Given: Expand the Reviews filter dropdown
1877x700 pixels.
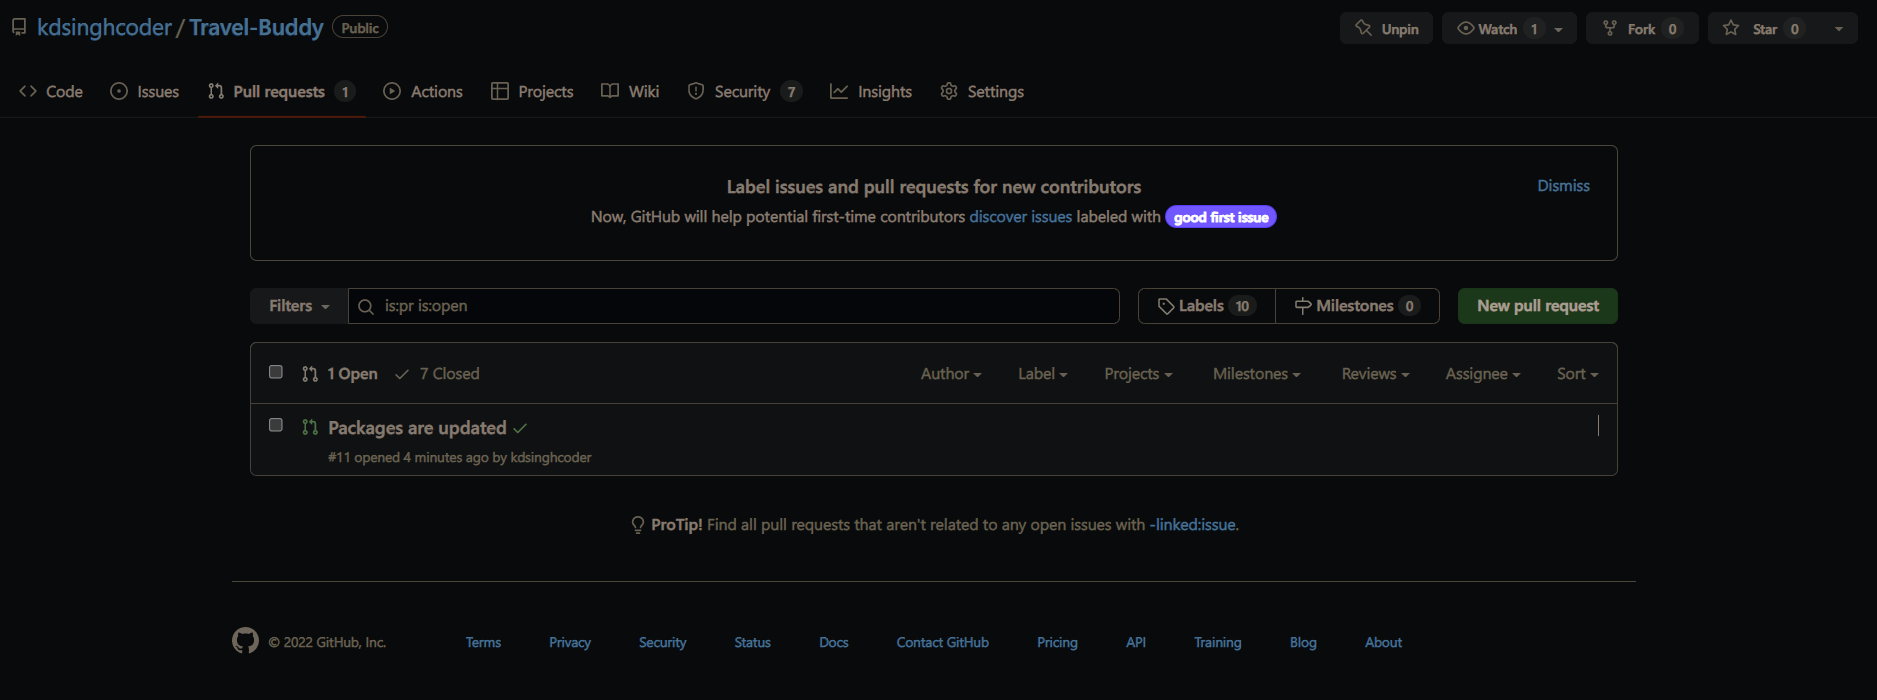Looking at the screenshot, I should point(1375,374).
